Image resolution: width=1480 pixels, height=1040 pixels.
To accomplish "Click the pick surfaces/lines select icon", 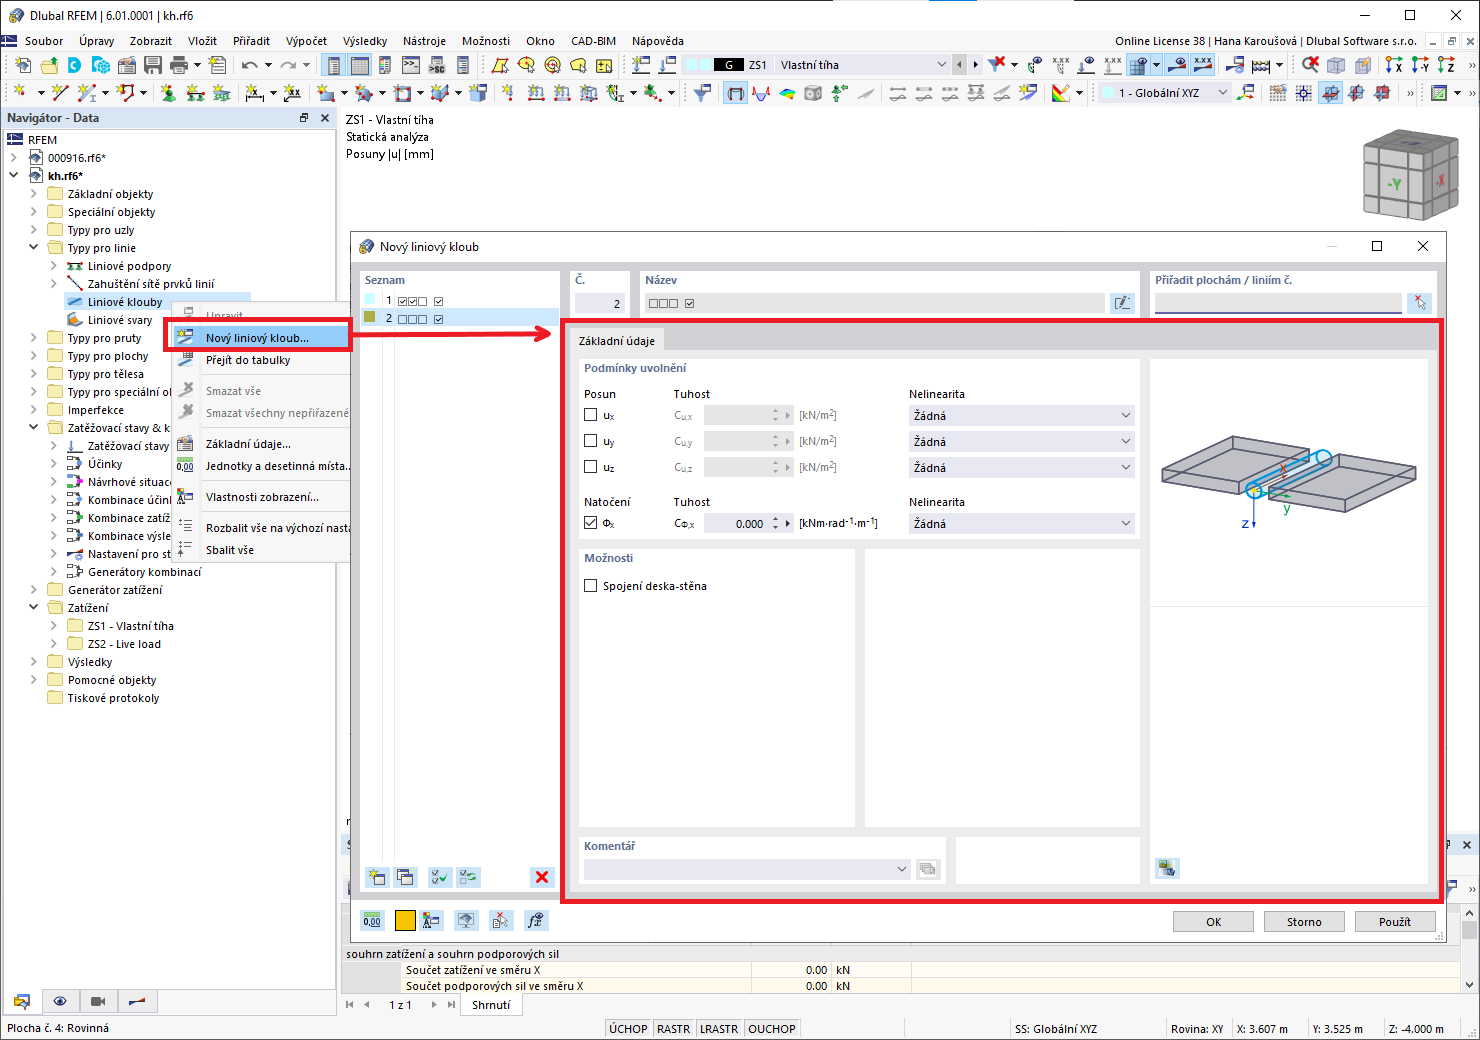I will pyautogui.click(x=1419, y=303).
